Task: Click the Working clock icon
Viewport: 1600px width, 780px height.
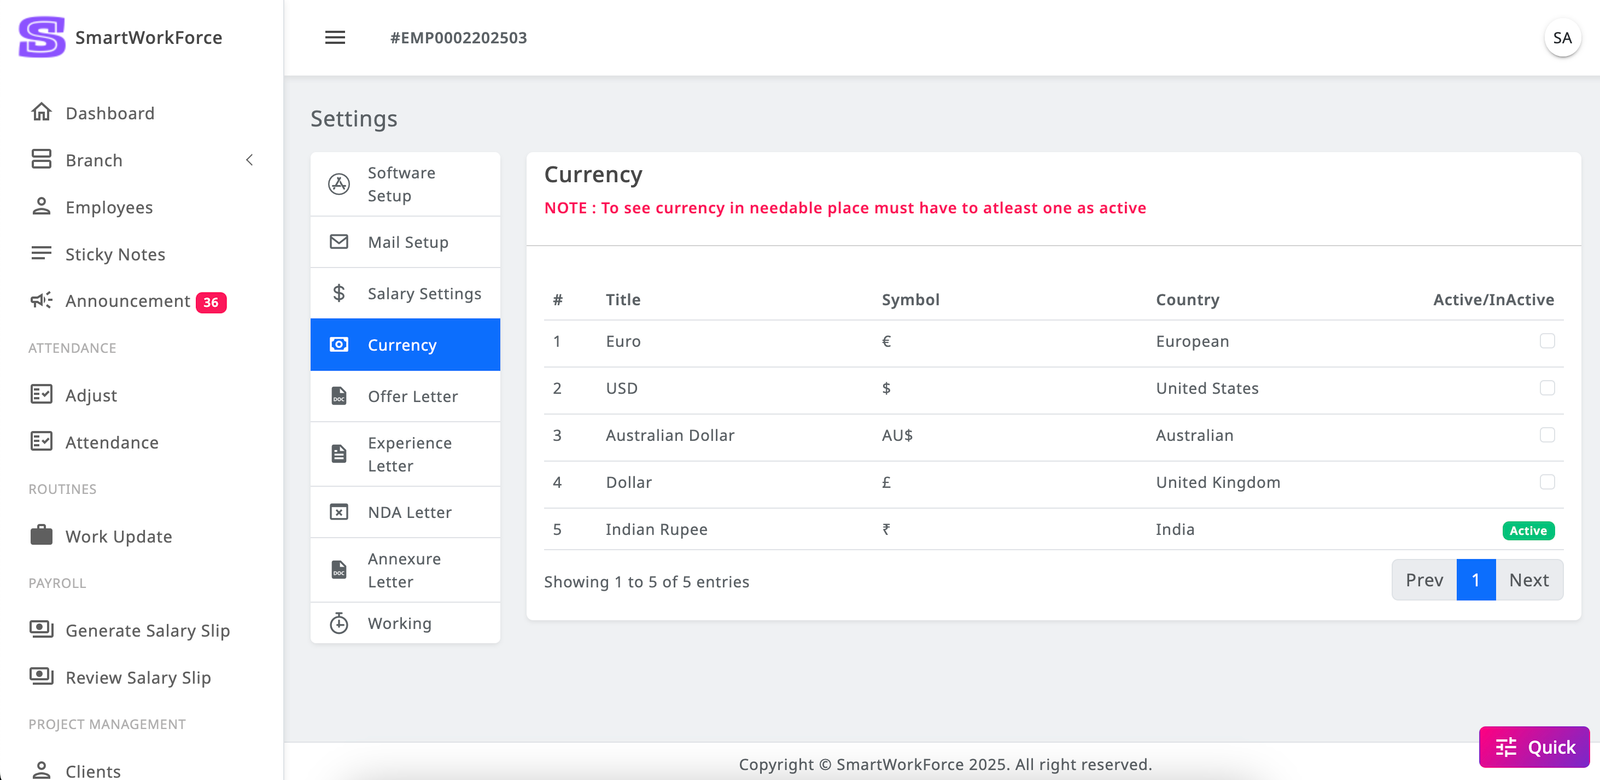Action: point(339,623)
